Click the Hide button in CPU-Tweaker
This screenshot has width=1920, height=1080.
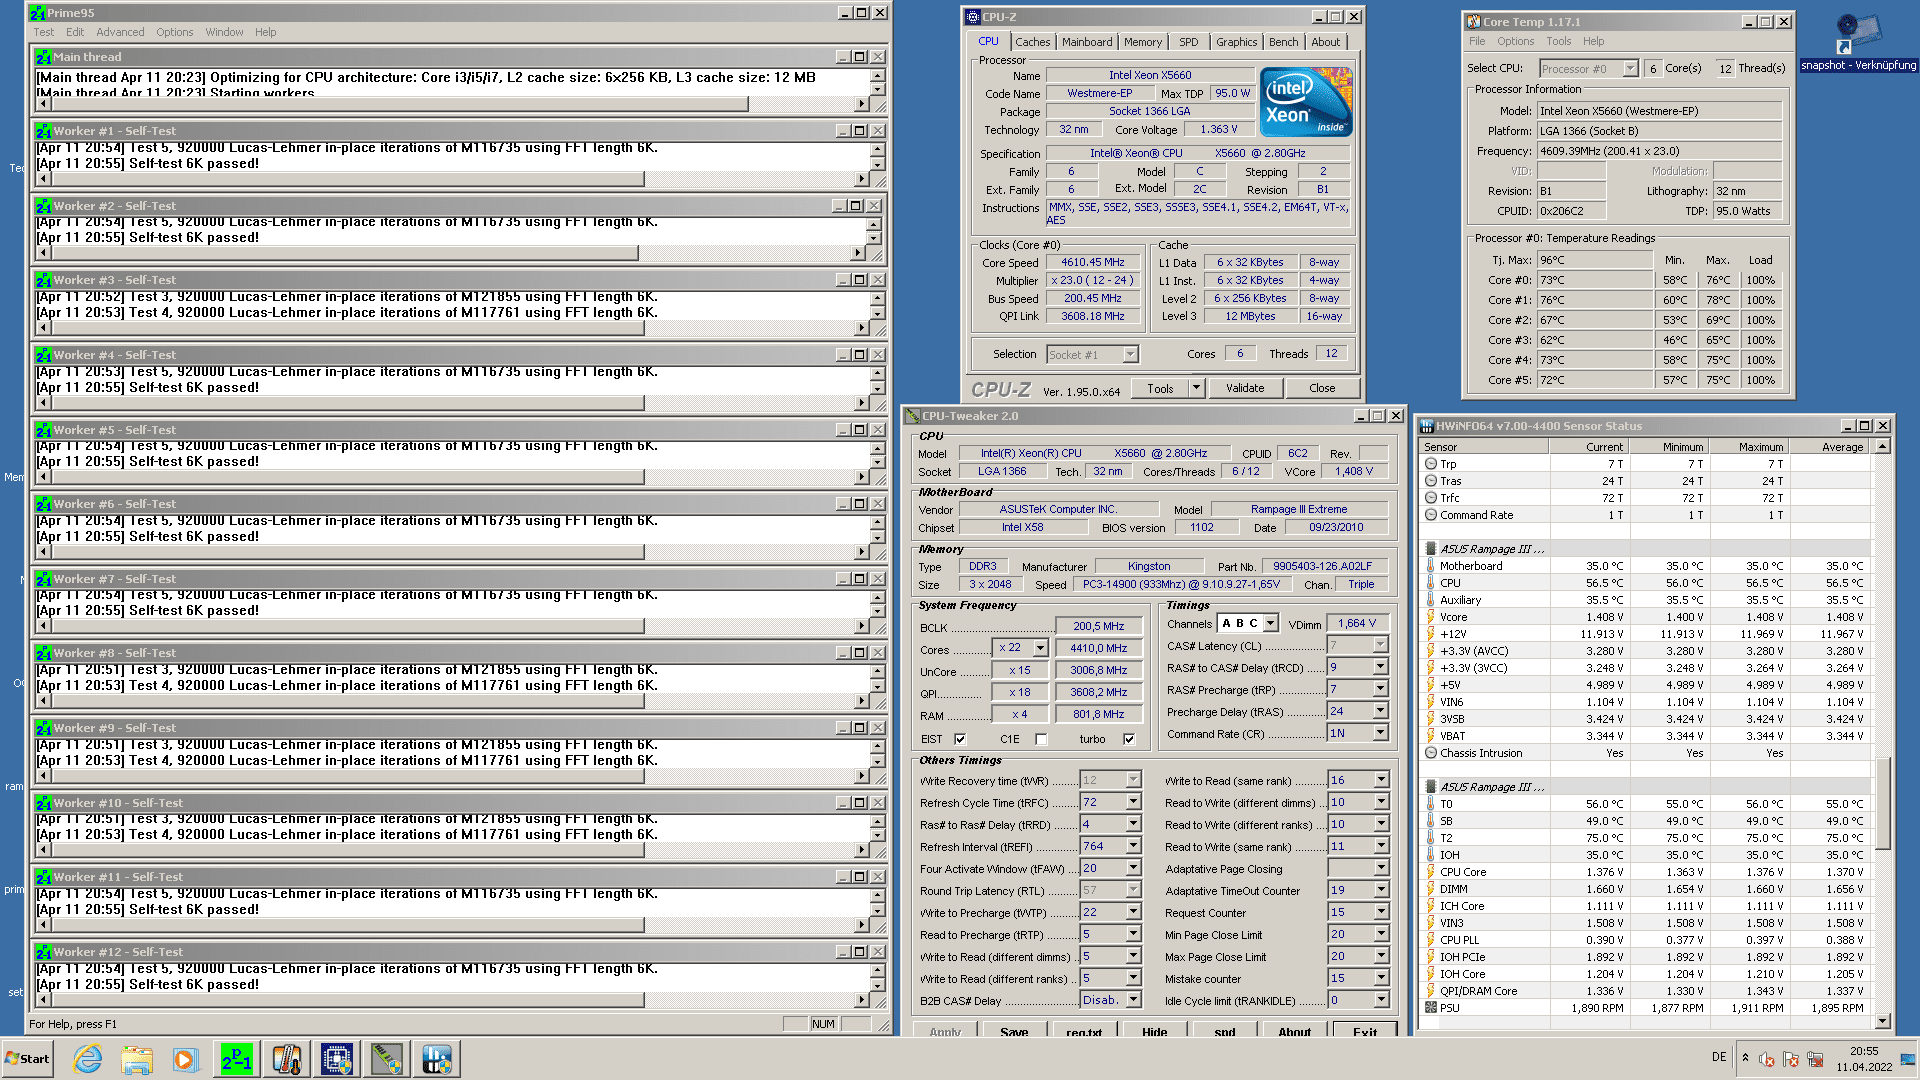pyautogui.click(x=1154, y=1031)
